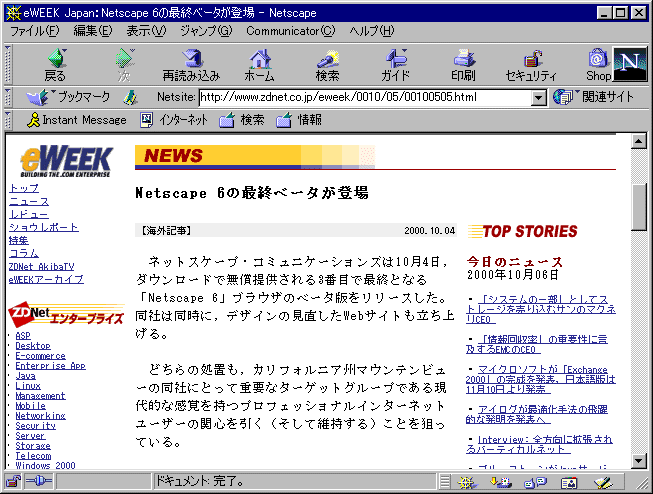This screenshot has width=653, height=494.
Task: Print the page with 印刷 icon
Action: pyautogui.click(x=463, y=65)
